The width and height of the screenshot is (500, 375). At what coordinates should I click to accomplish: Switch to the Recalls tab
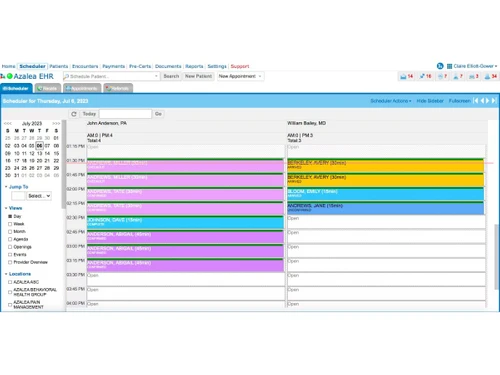click(x=48, y=88)
